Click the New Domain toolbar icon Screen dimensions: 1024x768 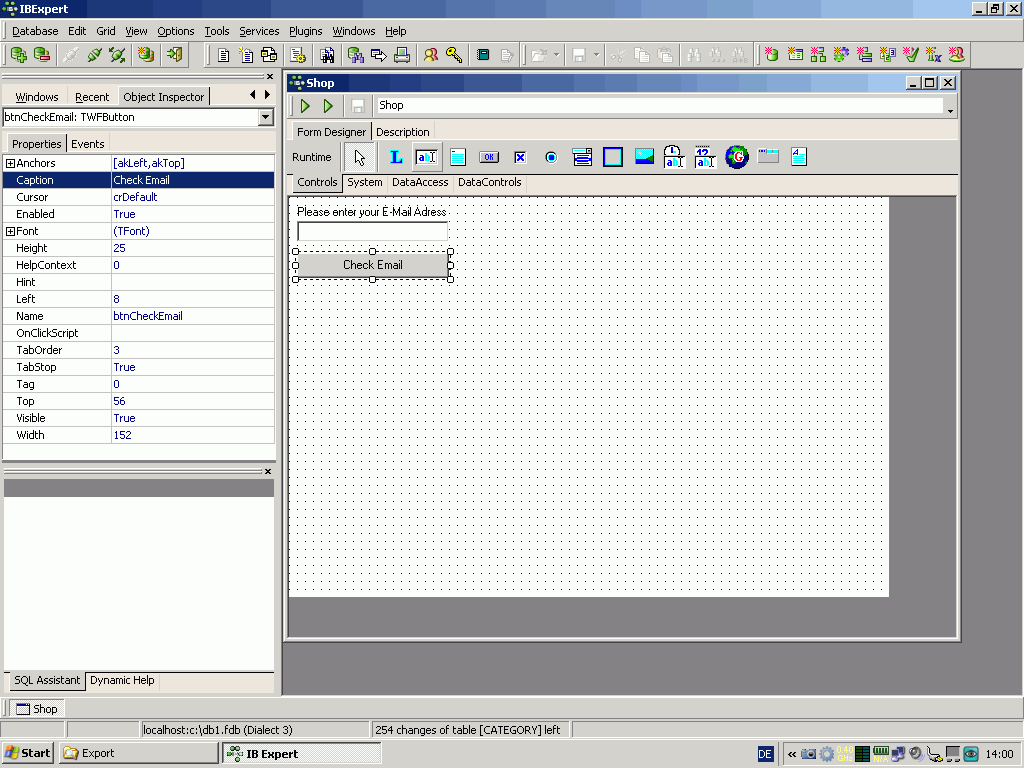(772, 55)
